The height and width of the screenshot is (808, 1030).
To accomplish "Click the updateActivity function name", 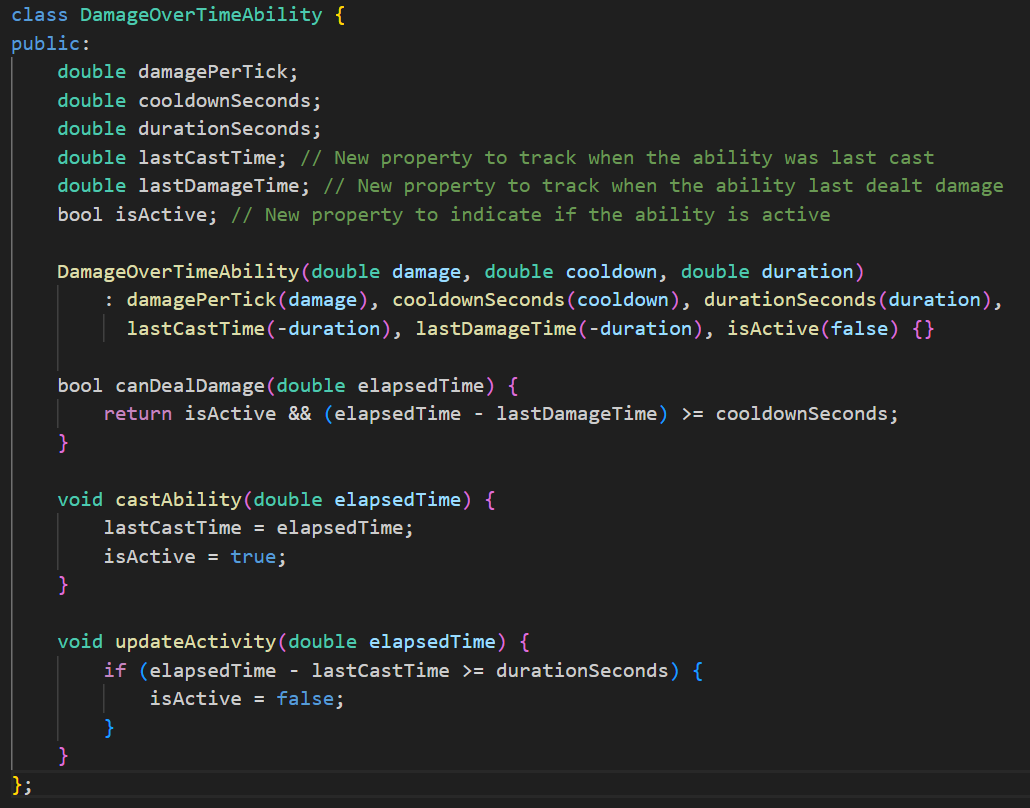I will [x=196, y=641].
